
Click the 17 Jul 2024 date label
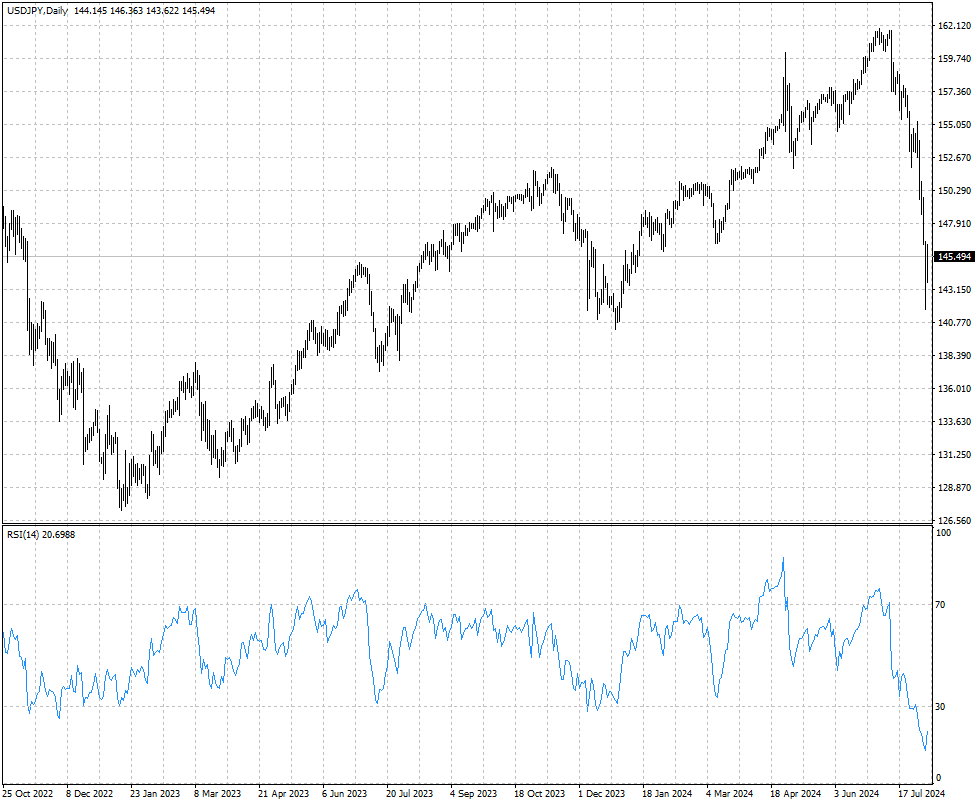920,793
